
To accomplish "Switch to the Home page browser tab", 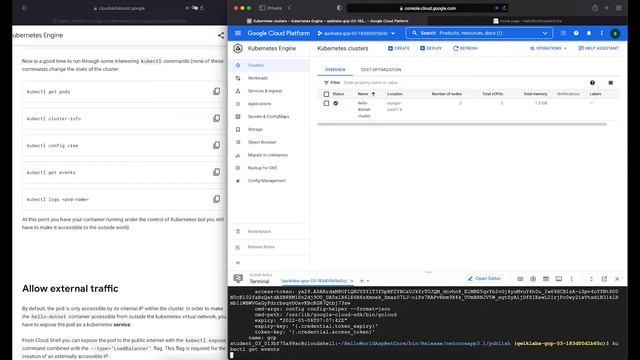I will click(x=527, y=21).
